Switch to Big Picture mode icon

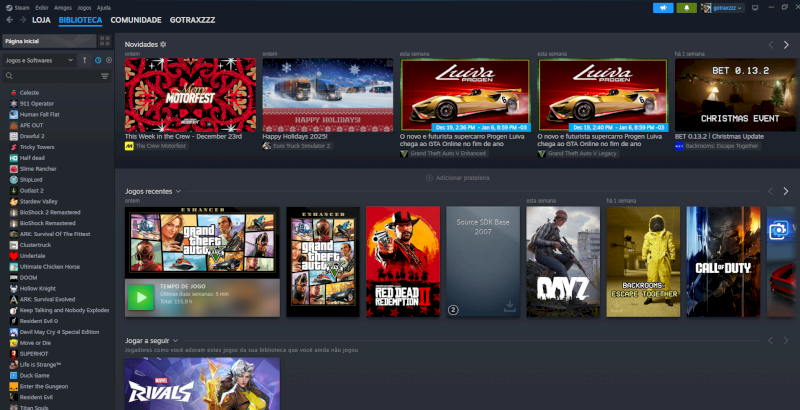coord(755,8)
